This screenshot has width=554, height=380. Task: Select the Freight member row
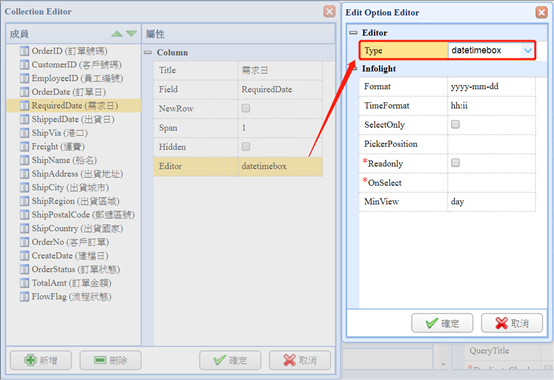pos(73,147)
